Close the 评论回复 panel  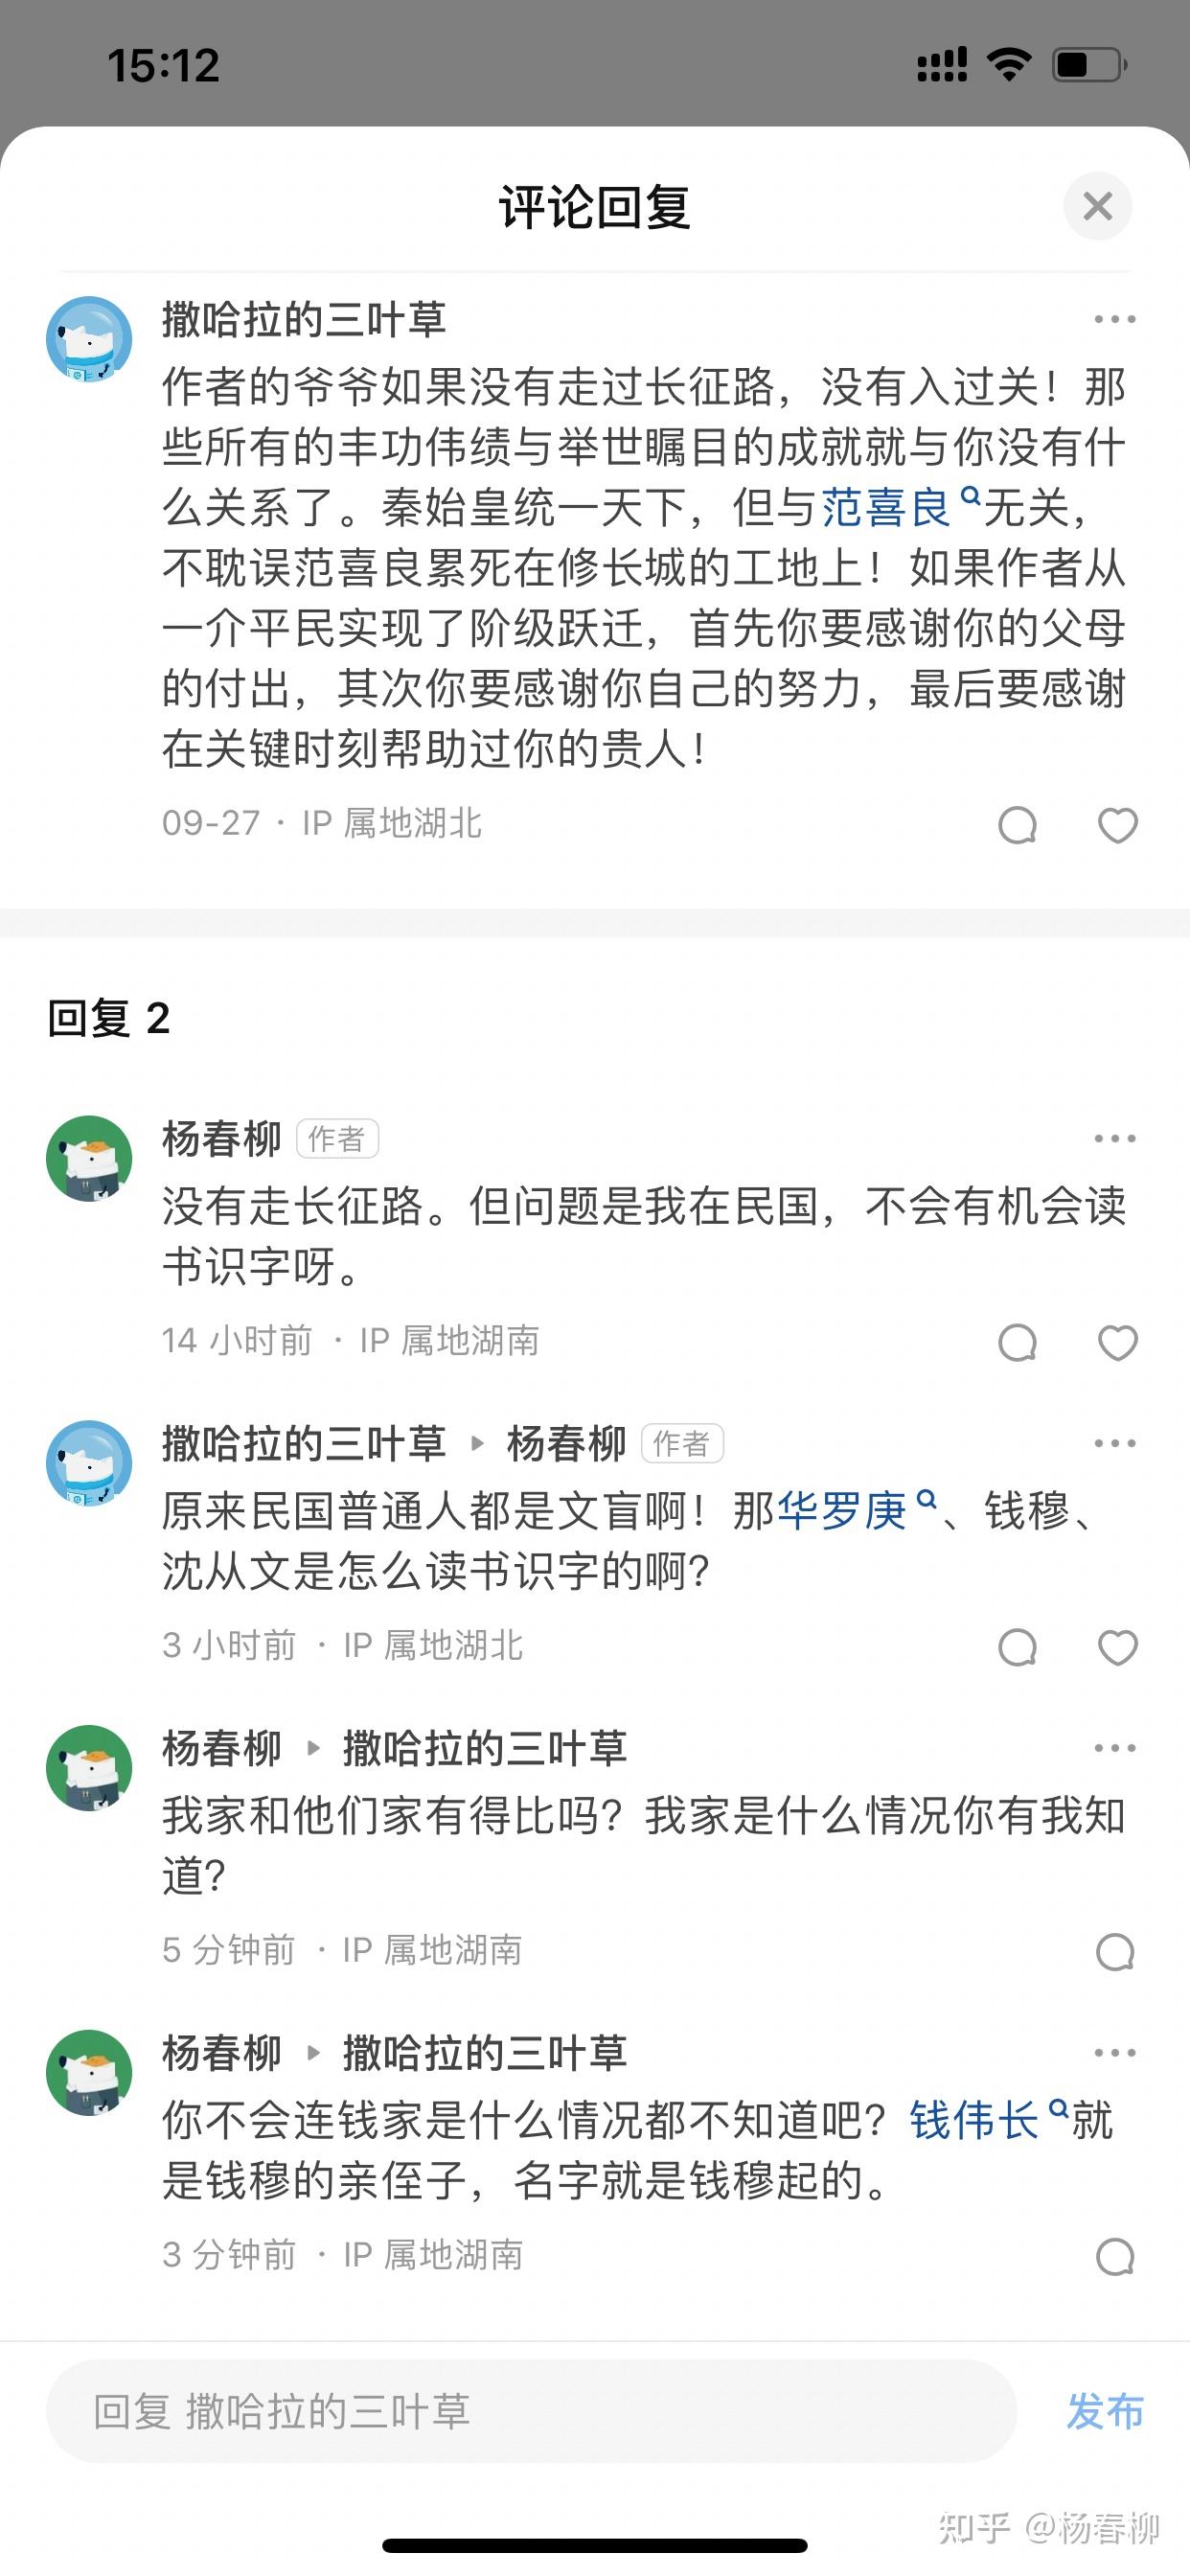(1097, 207)
